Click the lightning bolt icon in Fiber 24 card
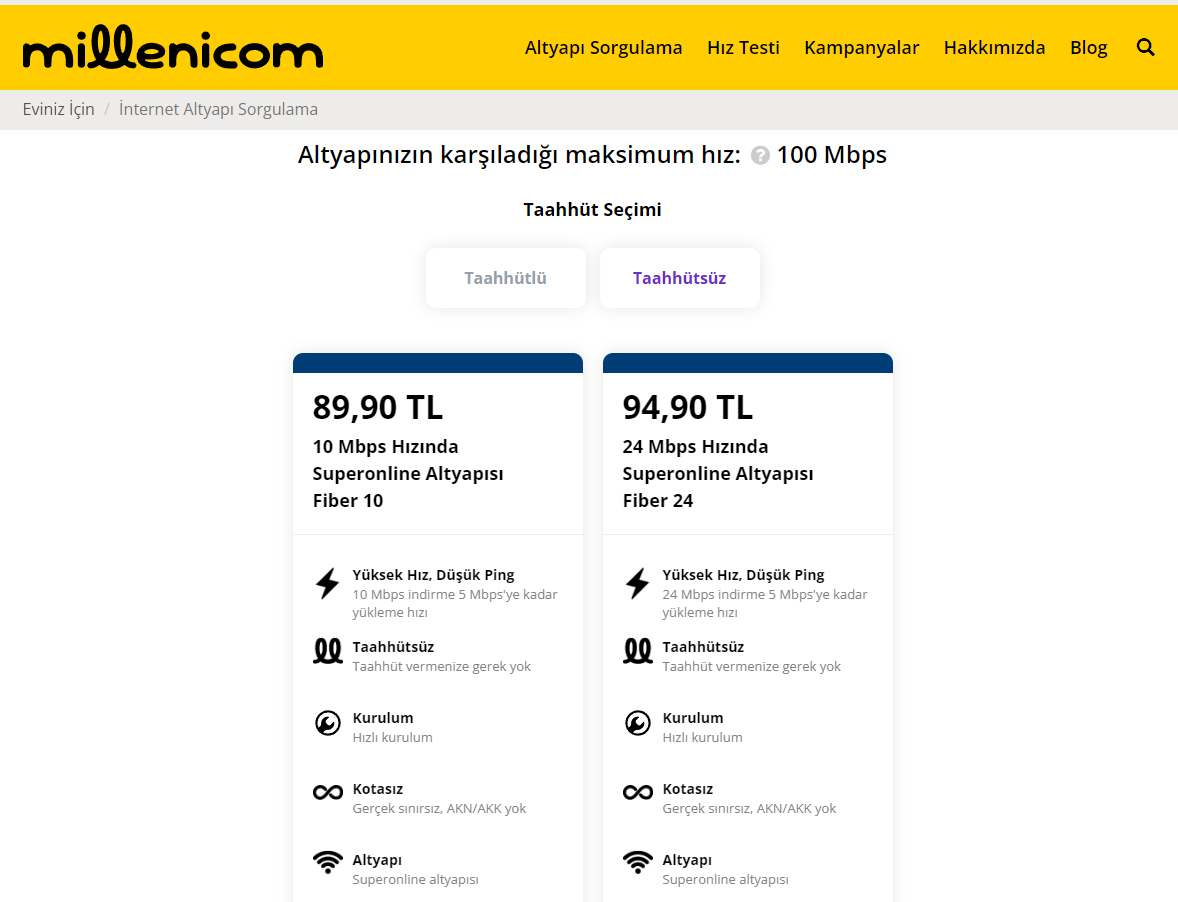The height and width of the screenshot is (902, 1178). 637,583
